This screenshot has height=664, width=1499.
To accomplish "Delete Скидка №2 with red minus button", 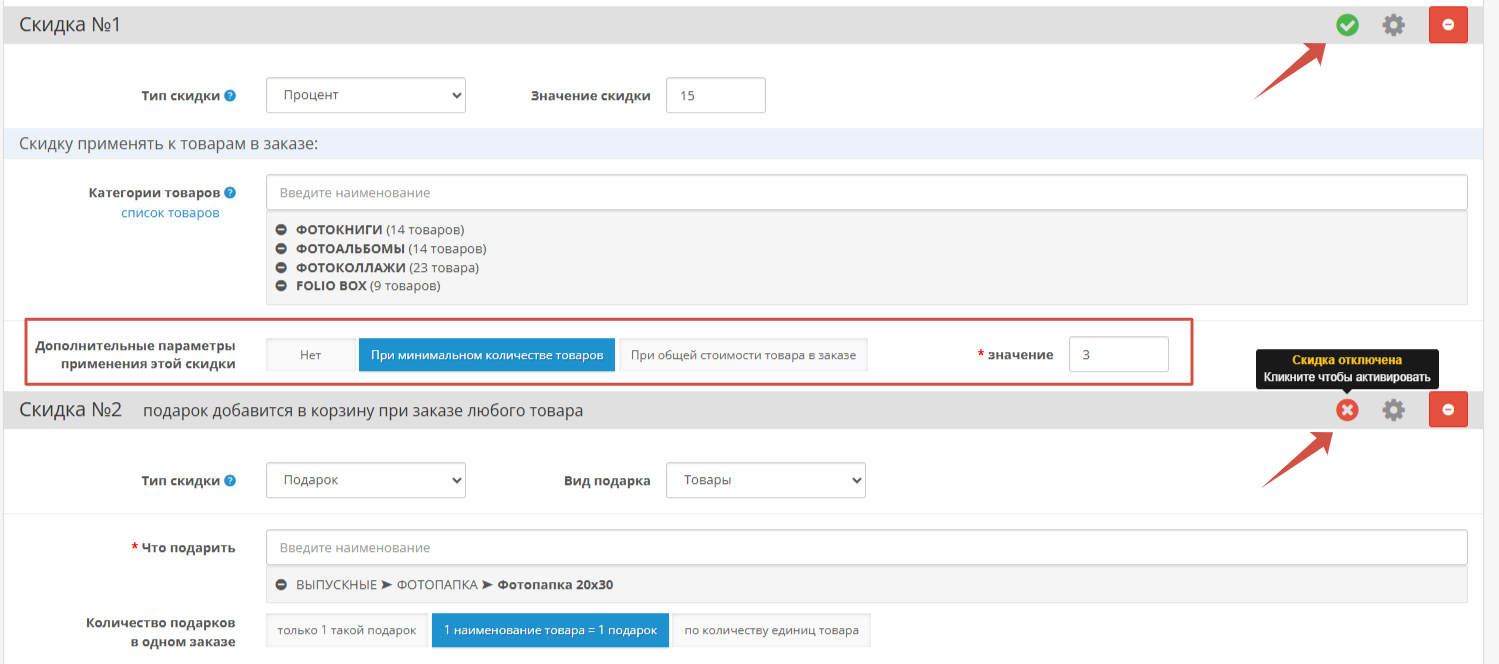I will tap(1448, 409).
